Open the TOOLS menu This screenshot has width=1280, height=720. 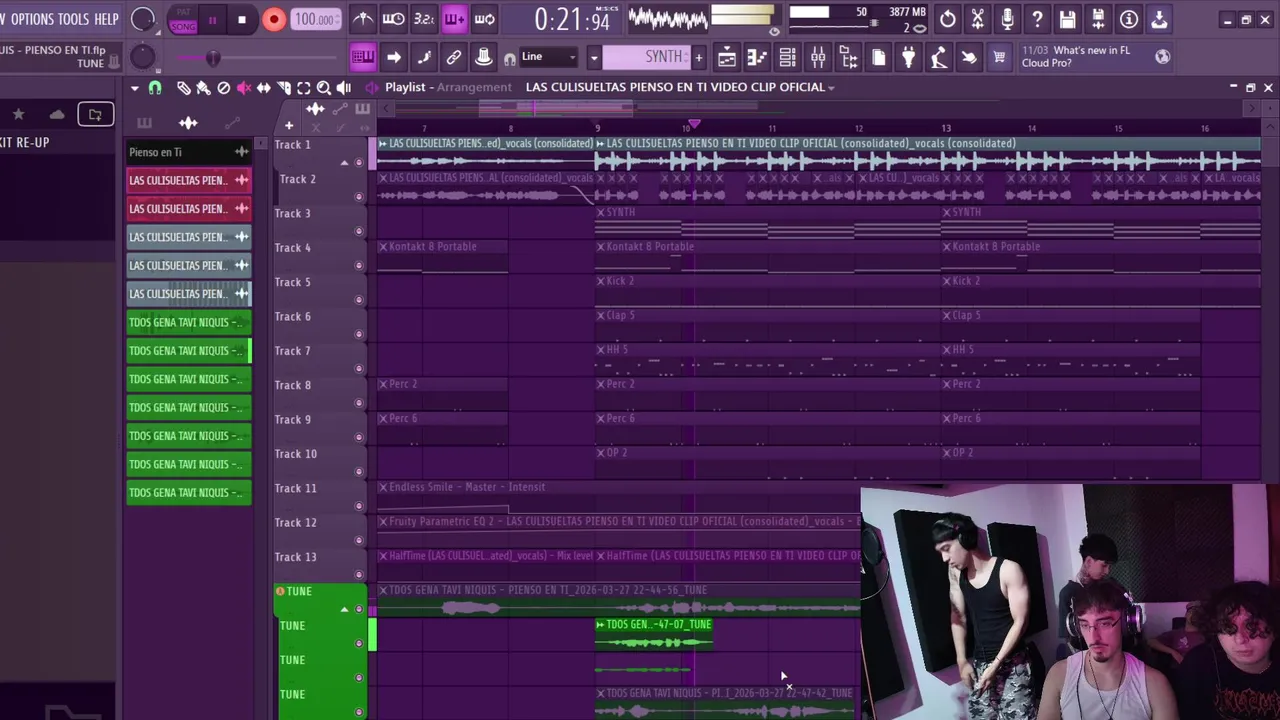(x=73, y=19)
